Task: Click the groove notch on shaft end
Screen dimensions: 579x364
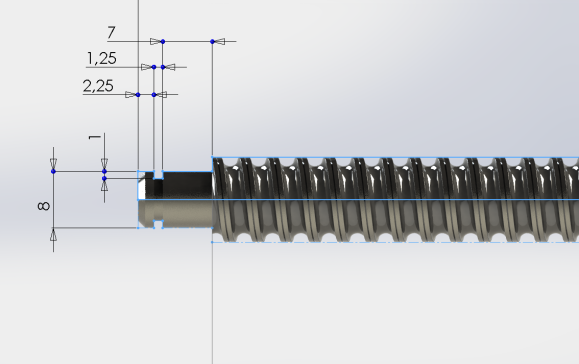Action: (158, 175)
